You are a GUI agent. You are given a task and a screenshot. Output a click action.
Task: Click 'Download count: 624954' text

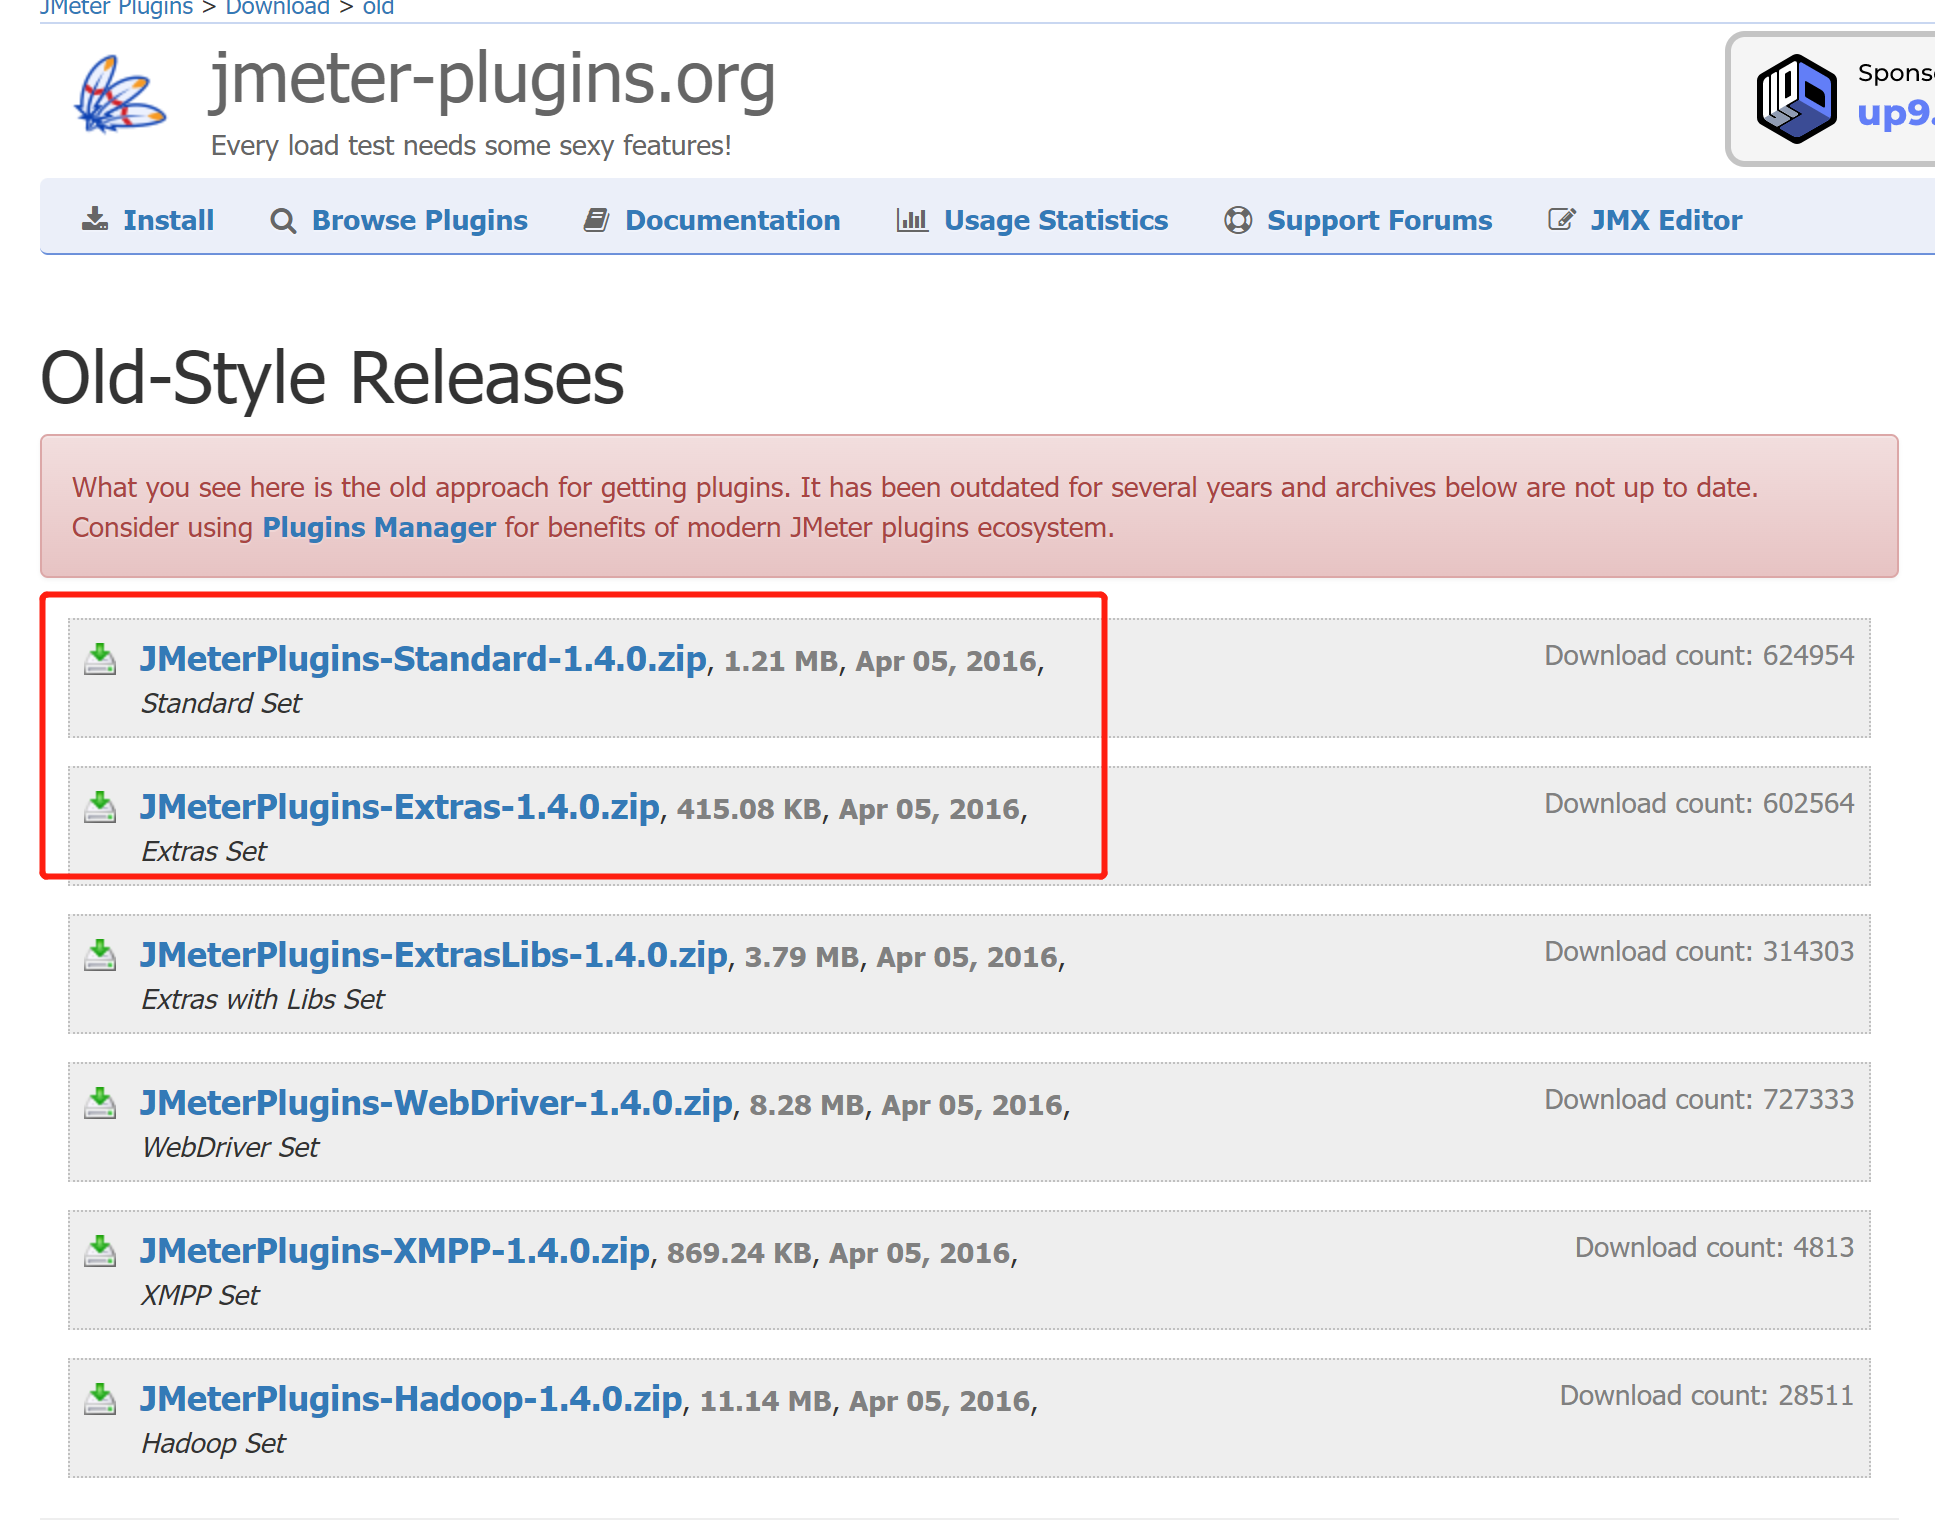(1699, 655)
